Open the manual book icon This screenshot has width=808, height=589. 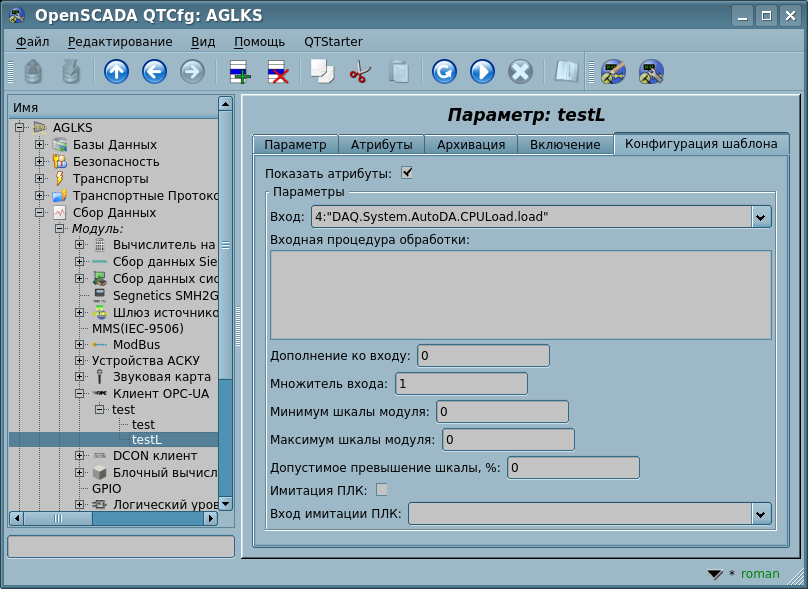(567, 72)
